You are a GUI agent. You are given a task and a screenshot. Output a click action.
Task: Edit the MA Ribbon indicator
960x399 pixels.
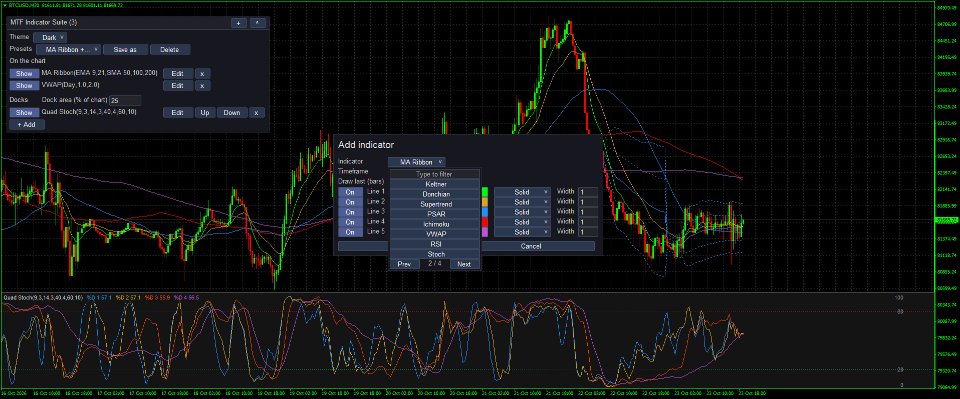tap(178, 73)
